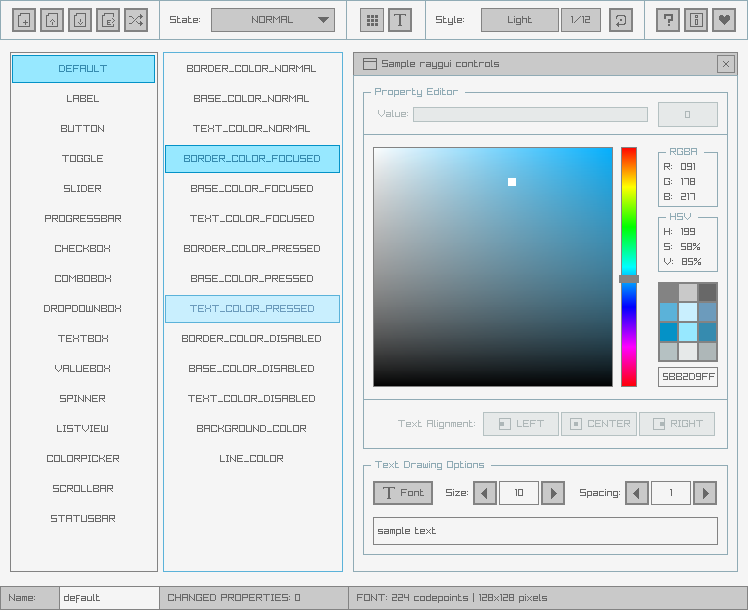
Task: Select COLORPICKER control item
Action: click(83, 459)
